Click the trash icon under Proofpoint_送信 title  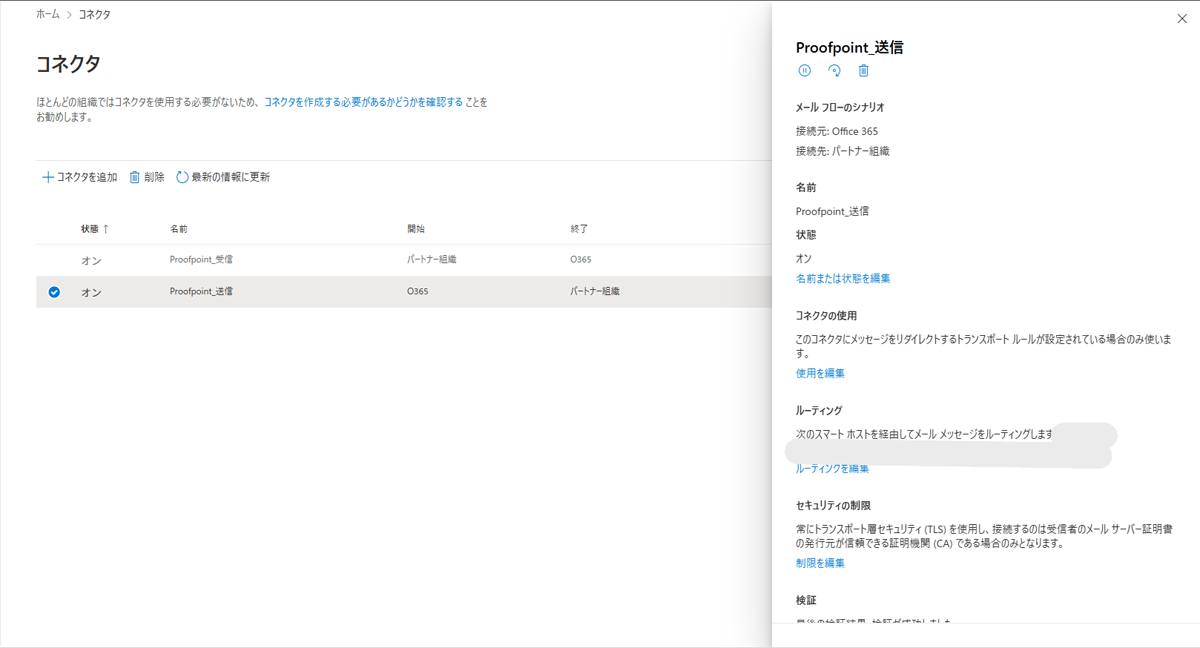[864, 70]
